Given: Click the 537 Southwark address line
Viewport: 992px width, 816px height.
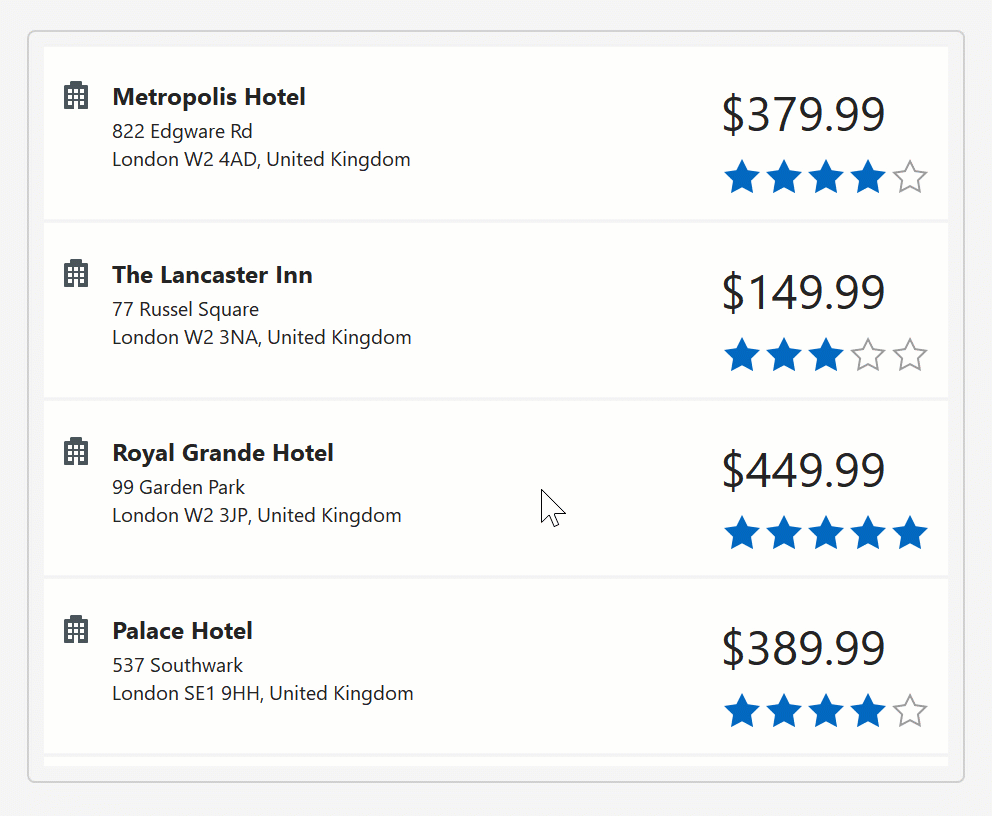Looking at the screenshot, I should pyautogui.click(x=177, y=665).
